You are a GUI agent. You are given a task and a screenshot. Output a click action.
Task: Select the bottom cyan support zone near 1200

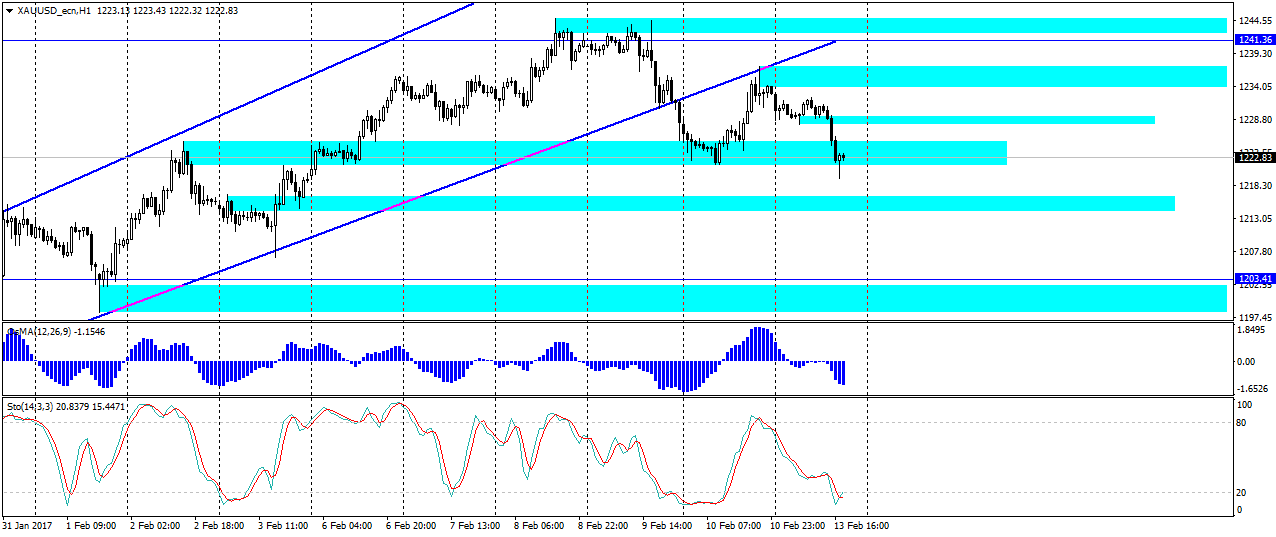pos(660,298)
